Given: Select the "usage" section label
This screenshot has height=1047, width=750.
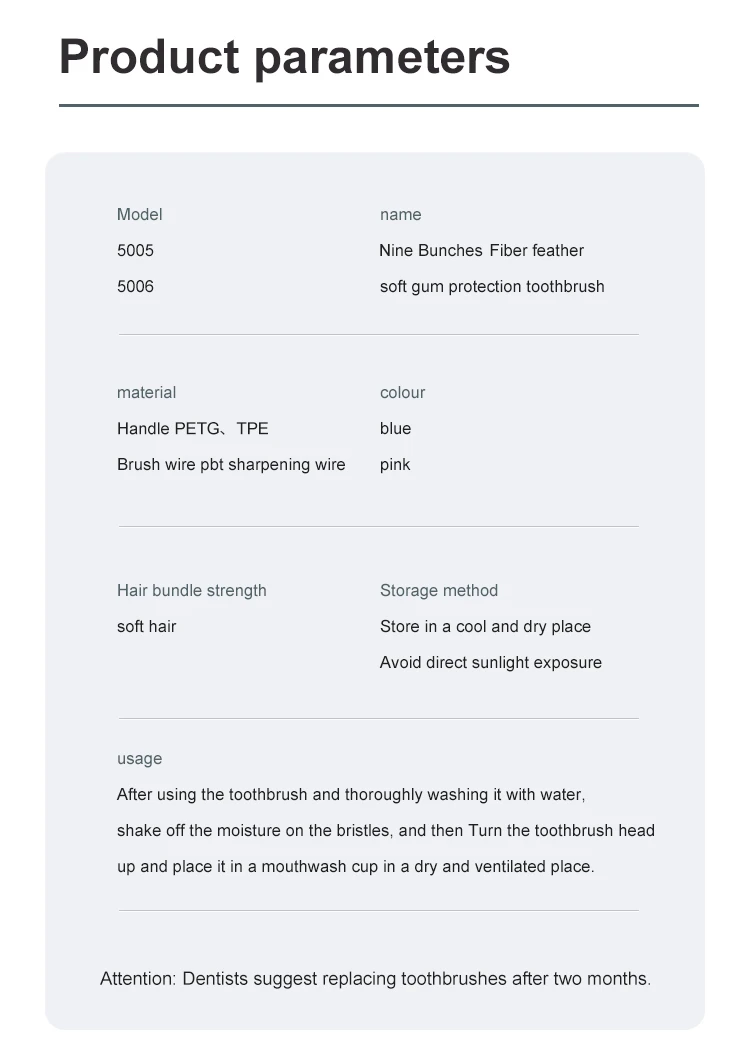Looking at the screenshot, I should click(139, 758).
